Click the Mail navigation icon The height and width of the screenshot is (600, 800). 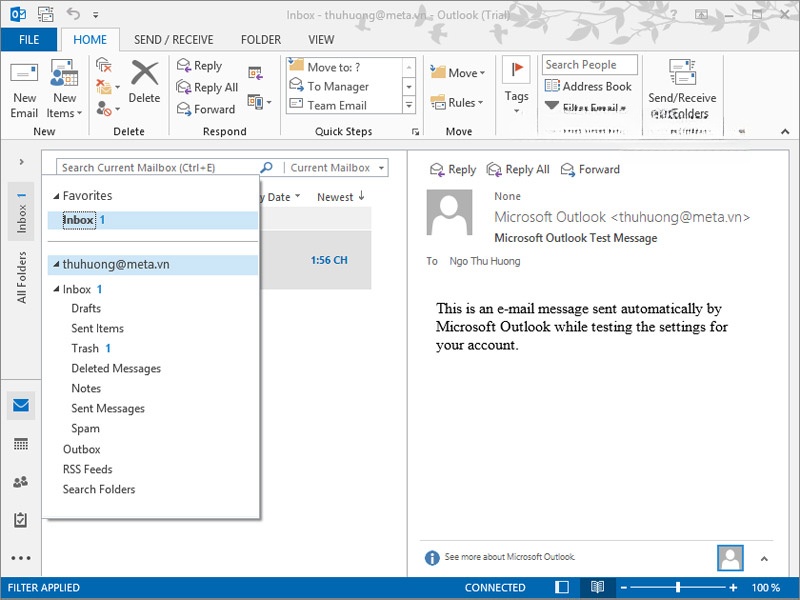[x=21, y=406]
